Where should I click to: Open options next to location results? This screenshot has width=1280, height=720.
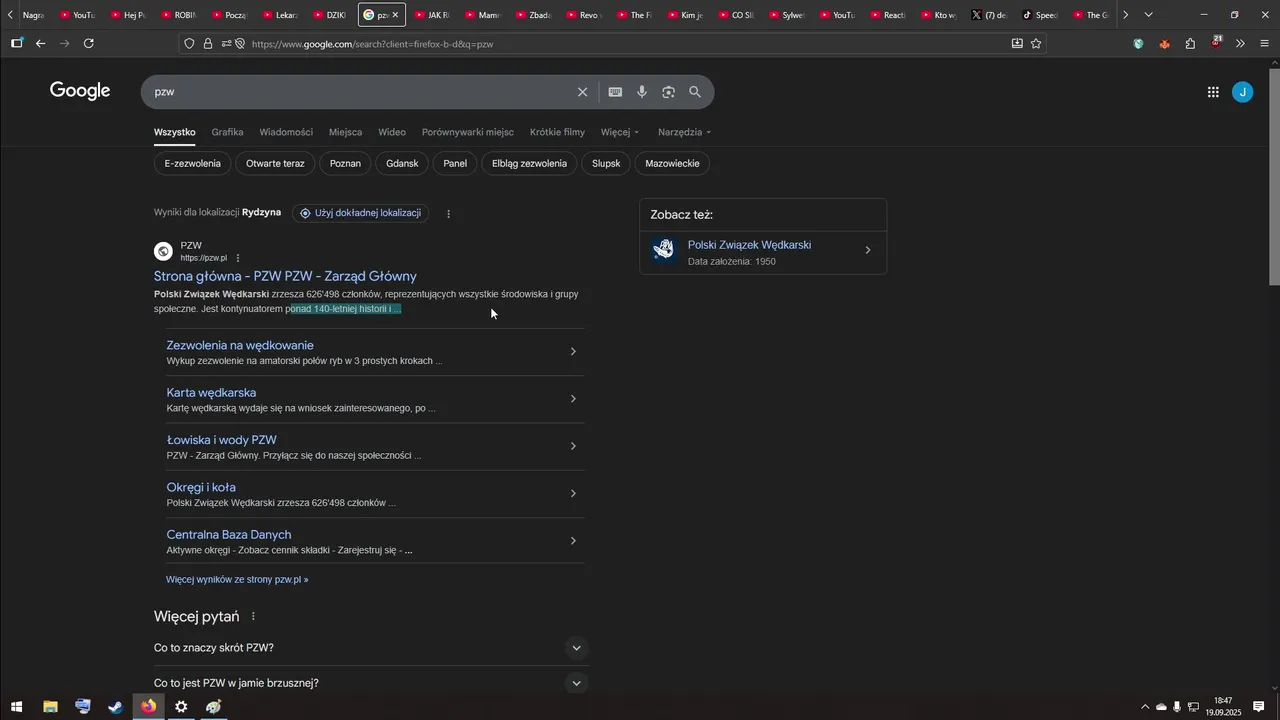pyautogui.click(x=448, y=214)
